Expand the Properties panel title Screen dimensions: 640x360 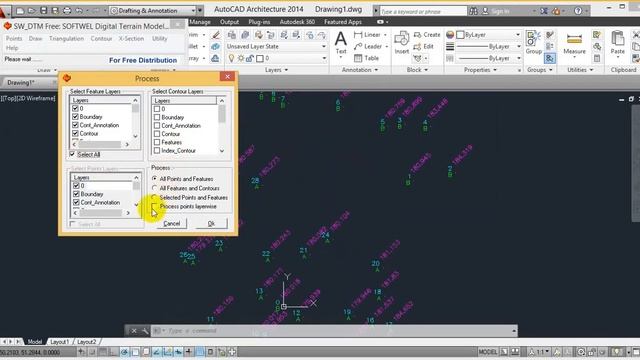(x=480, y=70)
